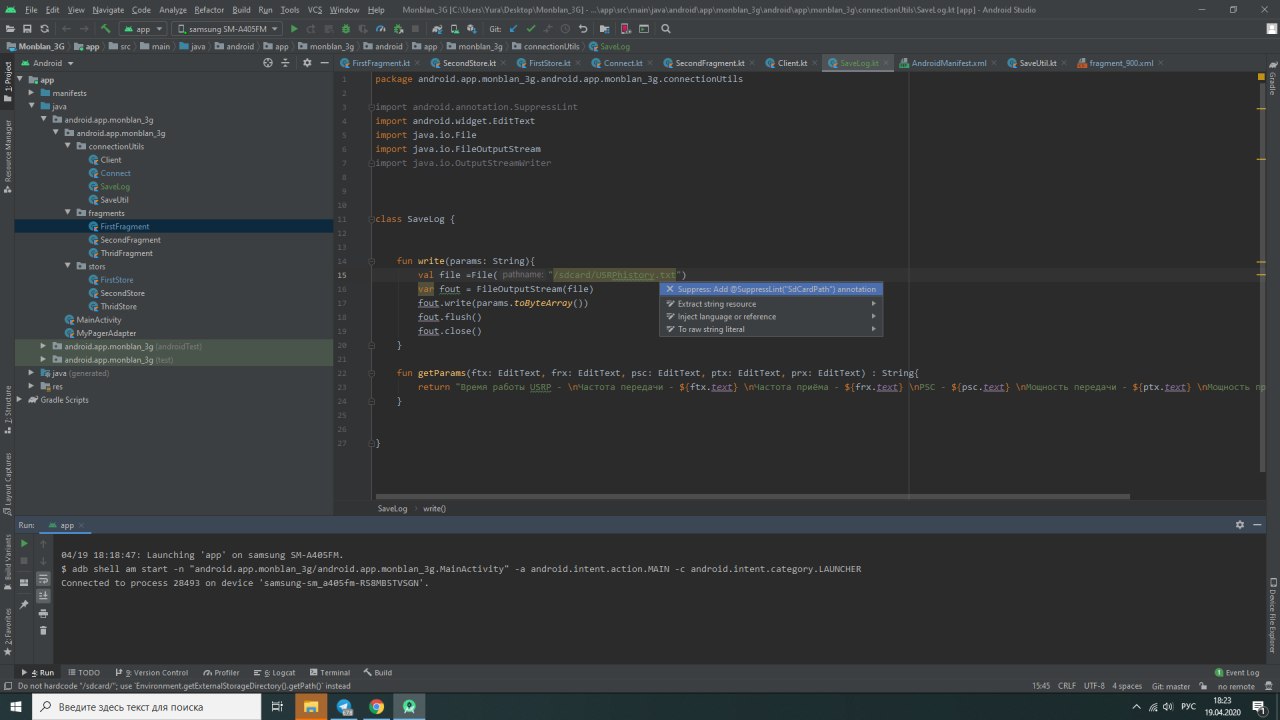Toggle scroll to end in Run console

pos(43,596)
